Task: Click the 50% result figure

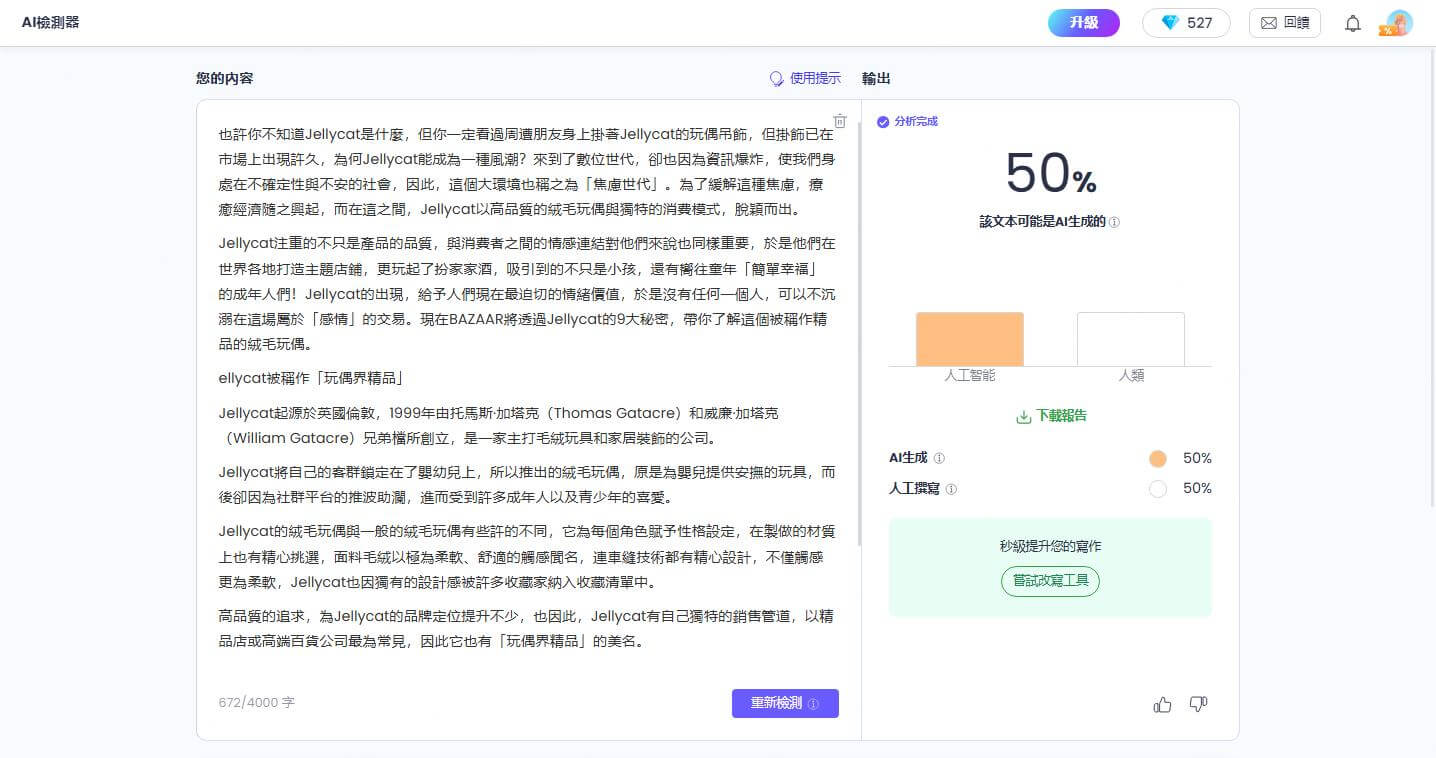Action: coord(1051,172)
